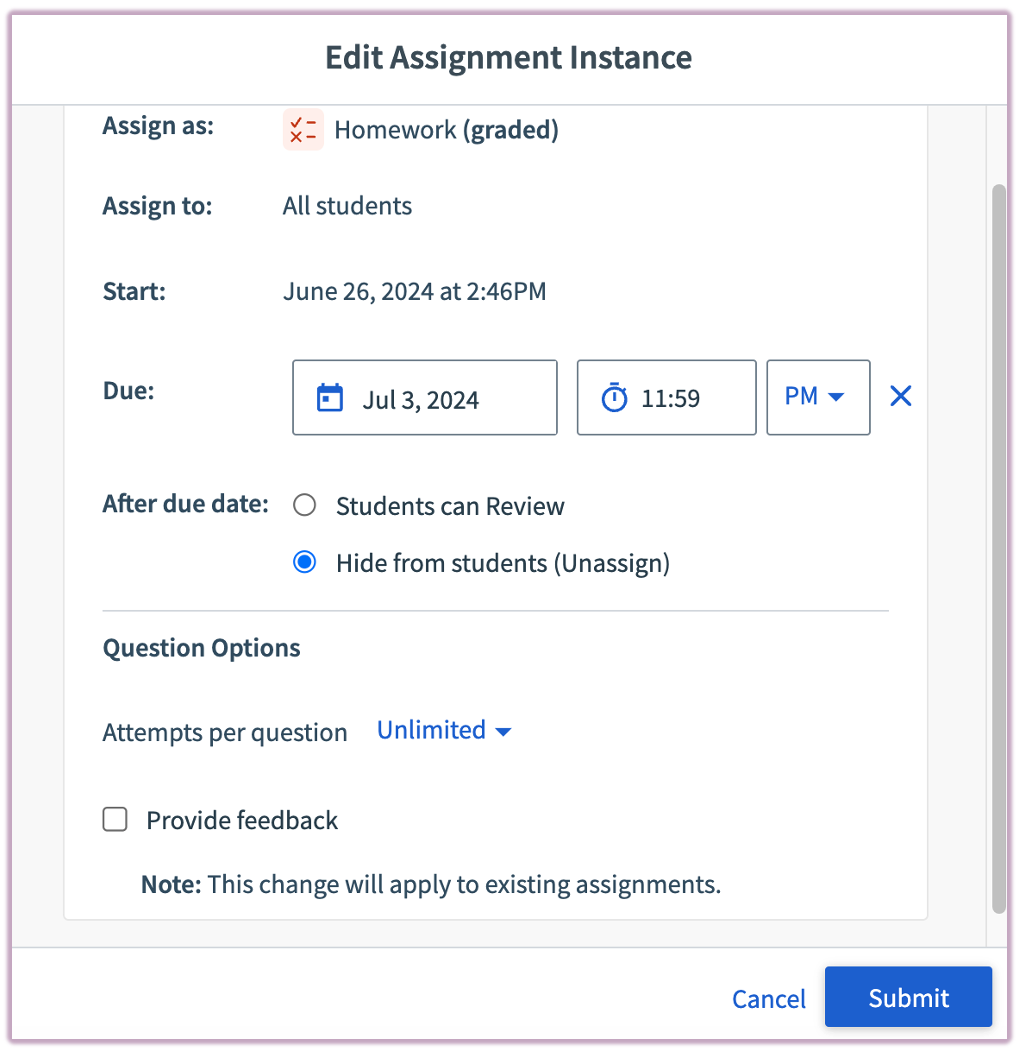Select the Students can Review option
This screenshot has width=1018, height=1052.
304,505
